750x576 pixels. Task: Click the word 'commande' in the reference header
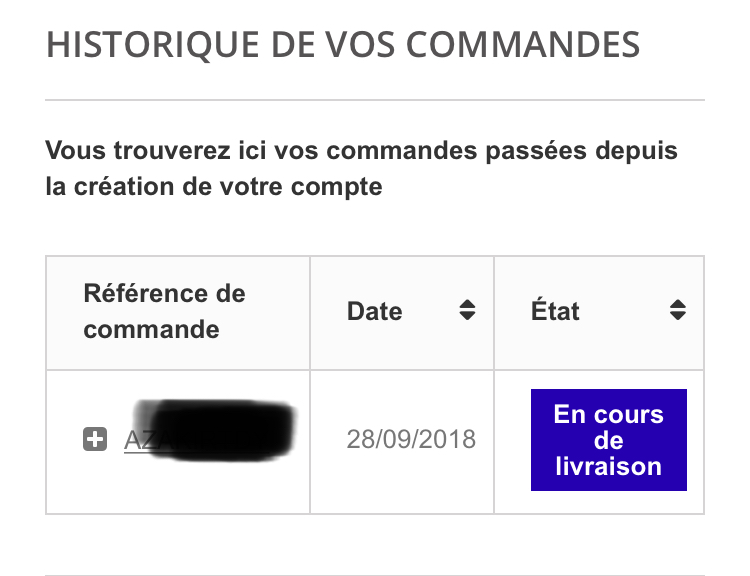151,330
